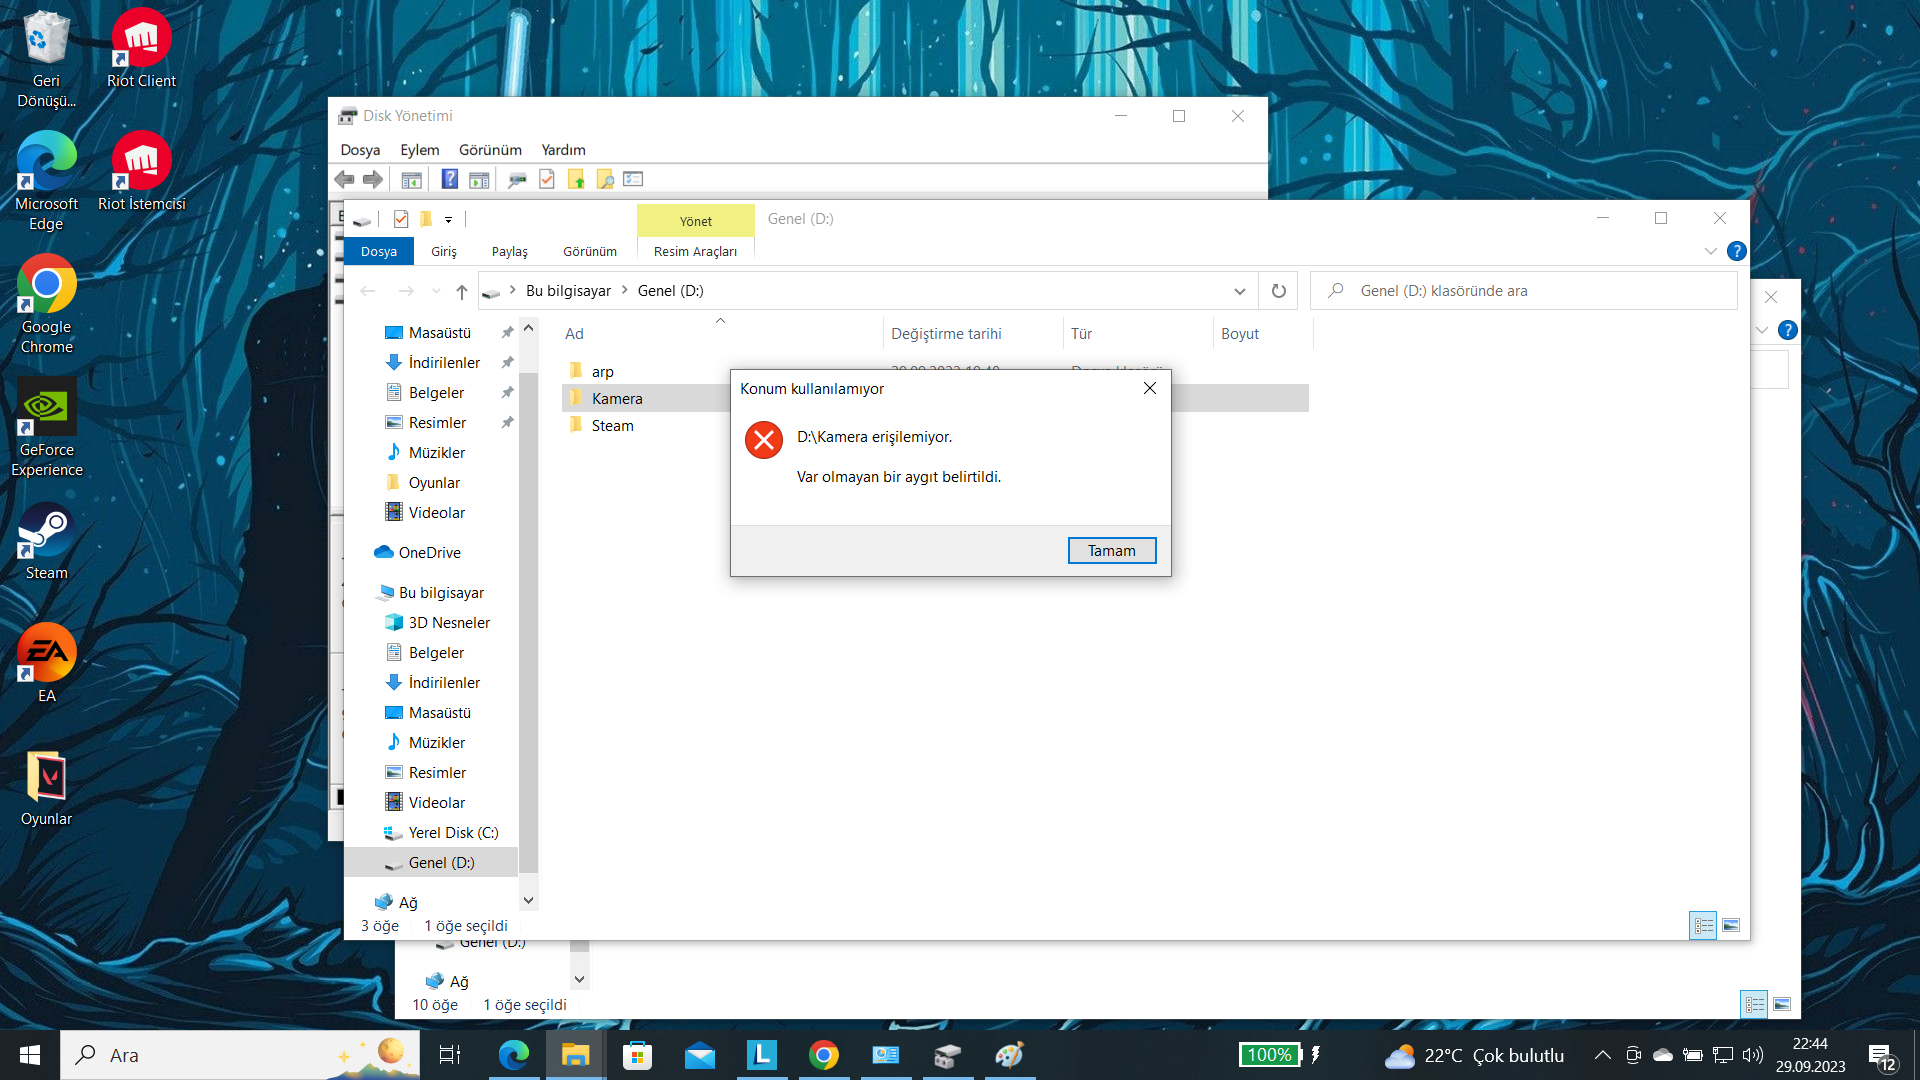Click the back arrow in Disk Yönetimi toolbar

point(344,179)
